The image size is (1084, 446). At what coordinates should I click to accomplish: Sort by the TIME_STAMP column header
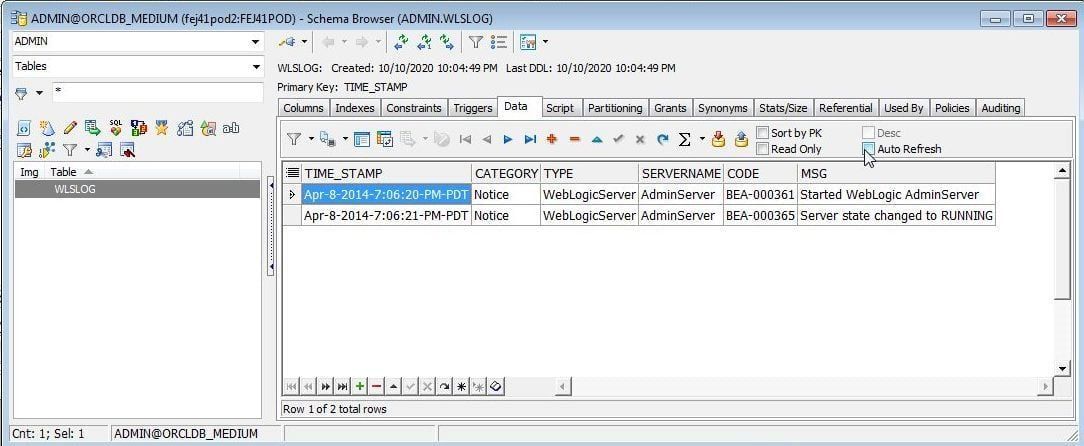[387, 174]
